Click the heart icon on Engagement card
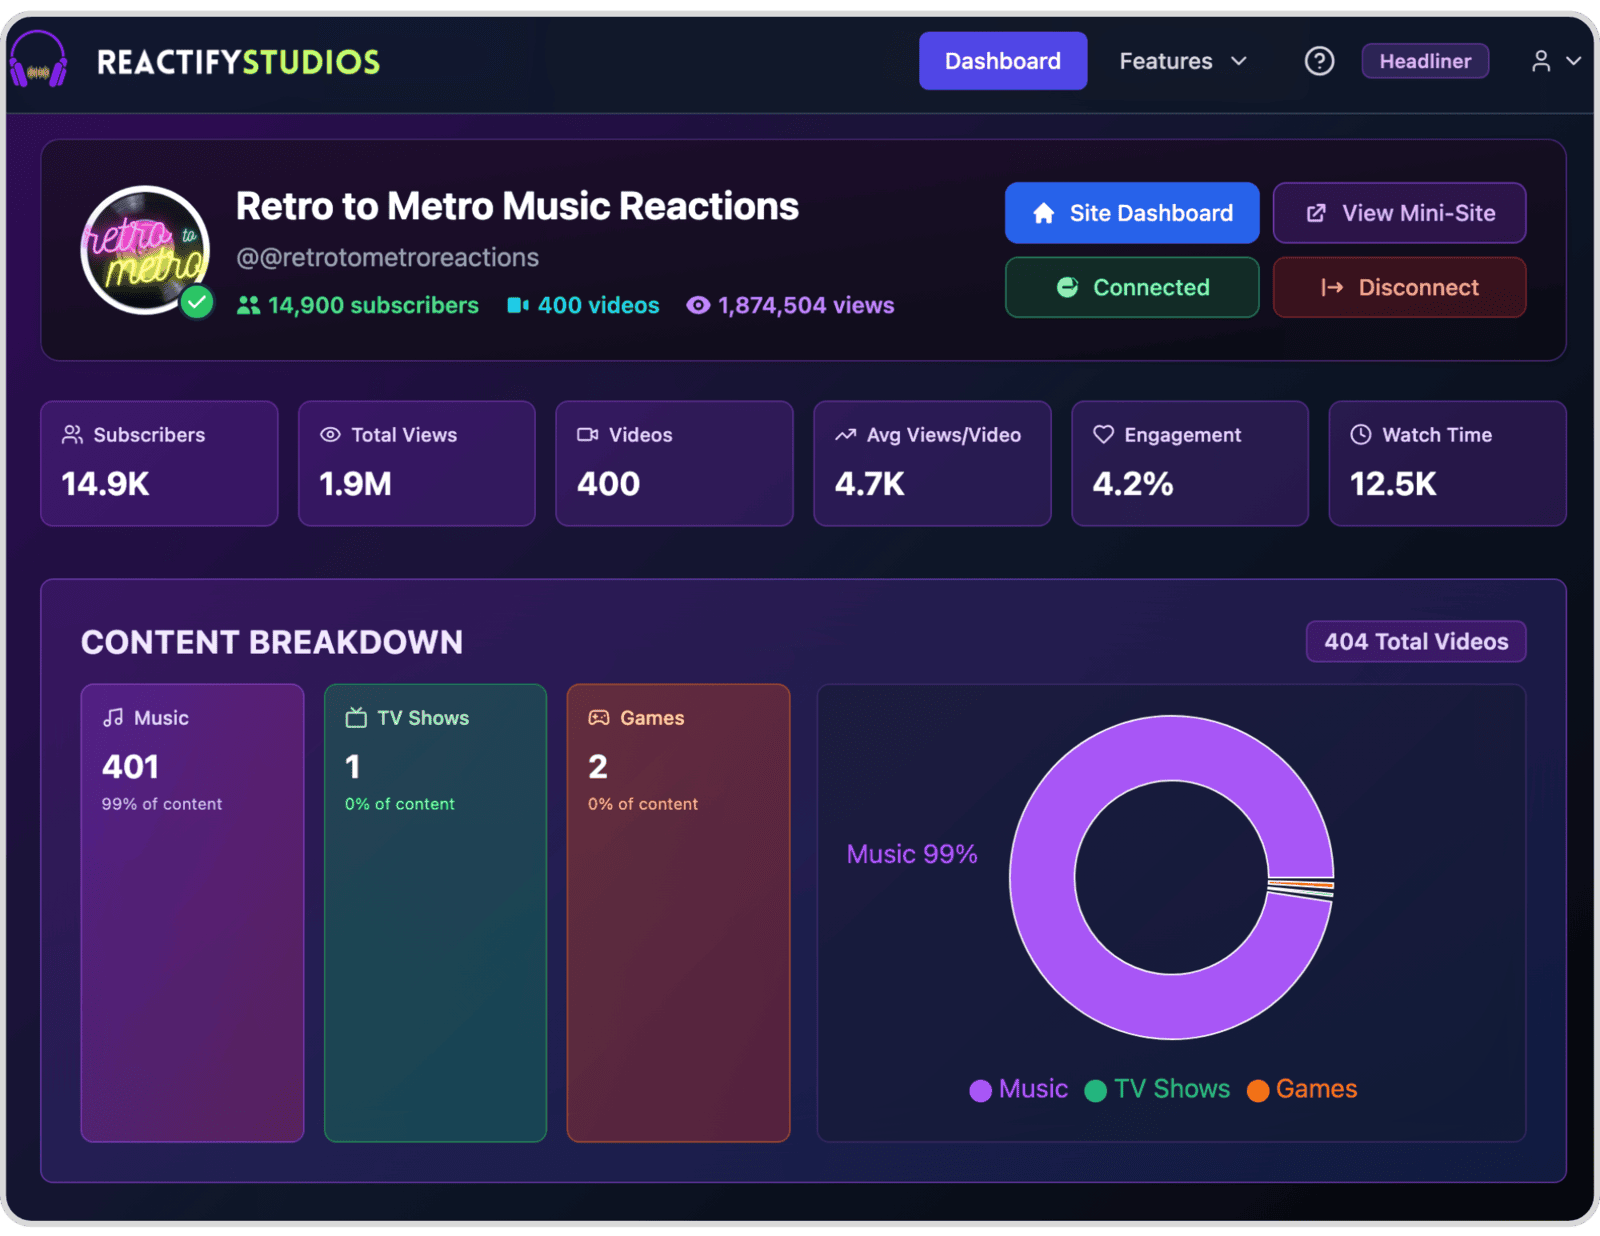Image resolution: width=1600 pixels, height=1236 pixels. pos(1103,434)
